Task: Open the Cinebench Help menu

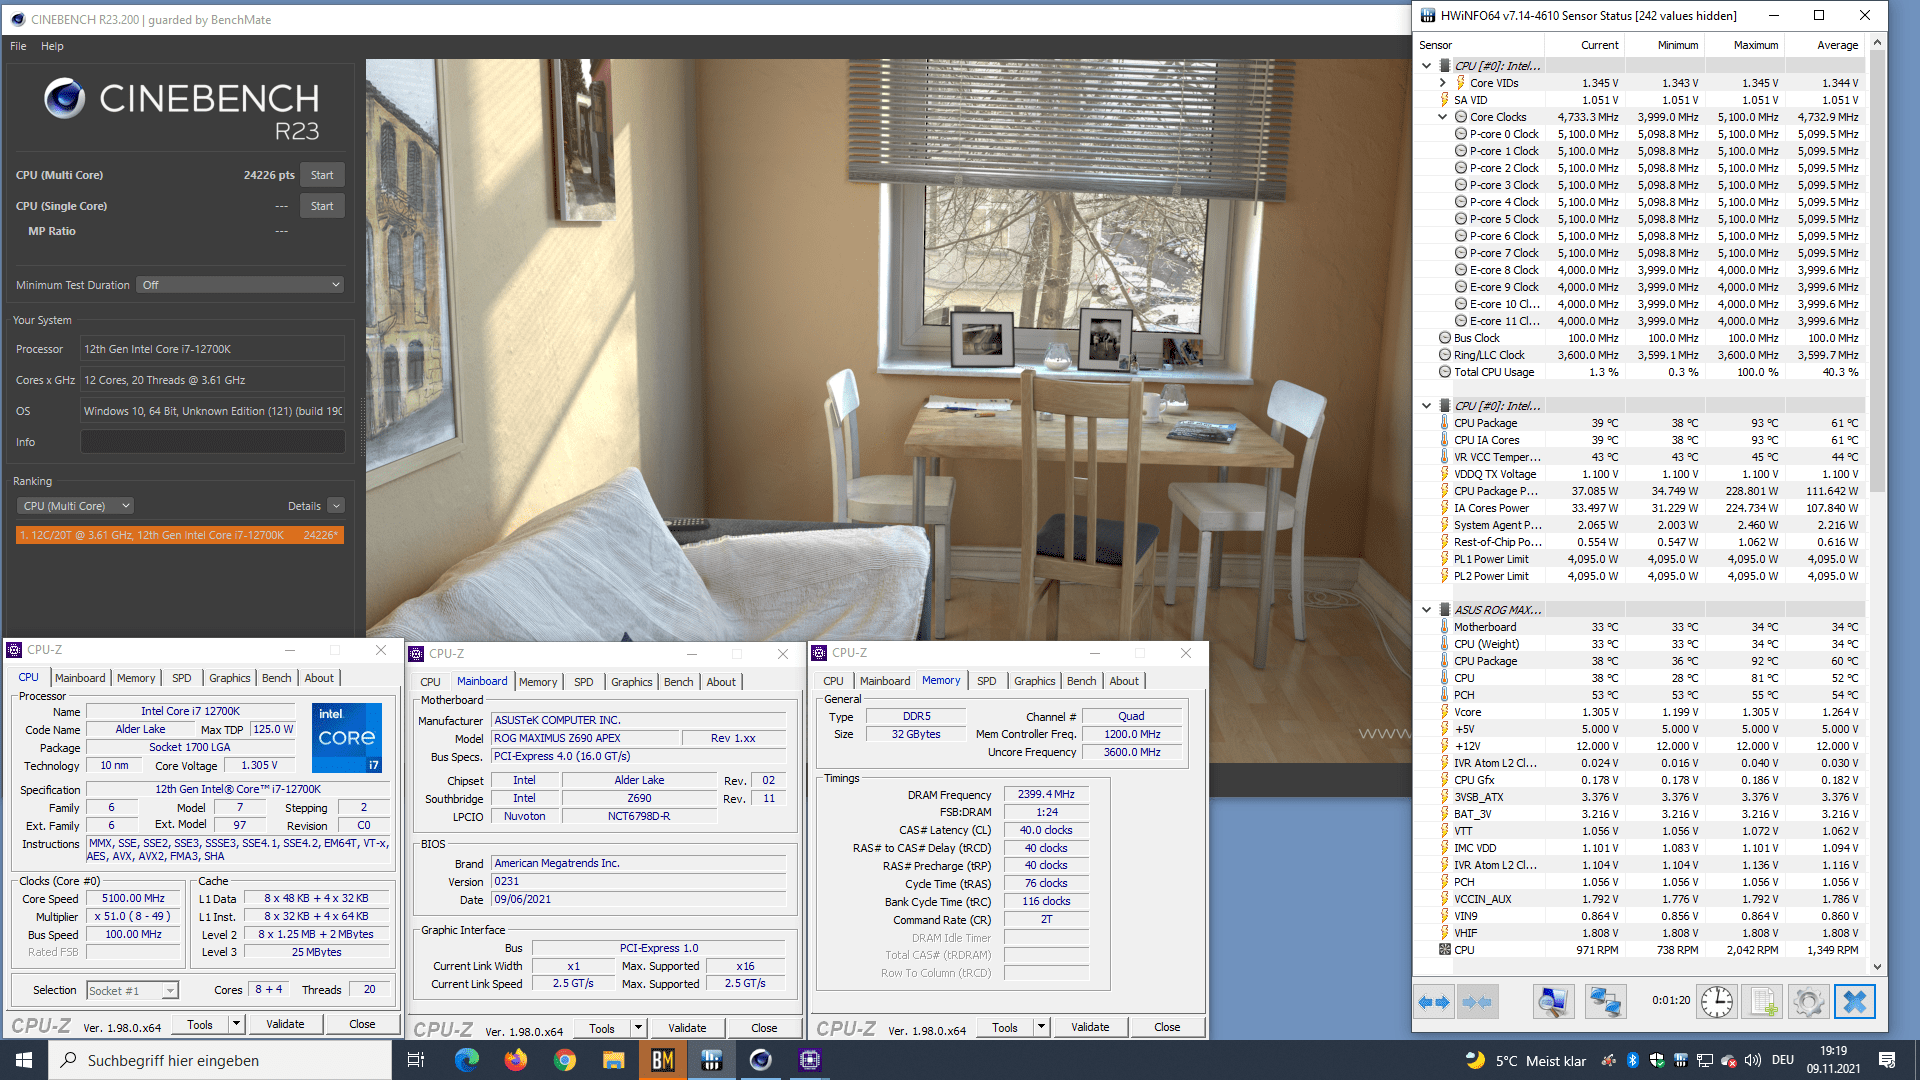Action: click(52, 46)
